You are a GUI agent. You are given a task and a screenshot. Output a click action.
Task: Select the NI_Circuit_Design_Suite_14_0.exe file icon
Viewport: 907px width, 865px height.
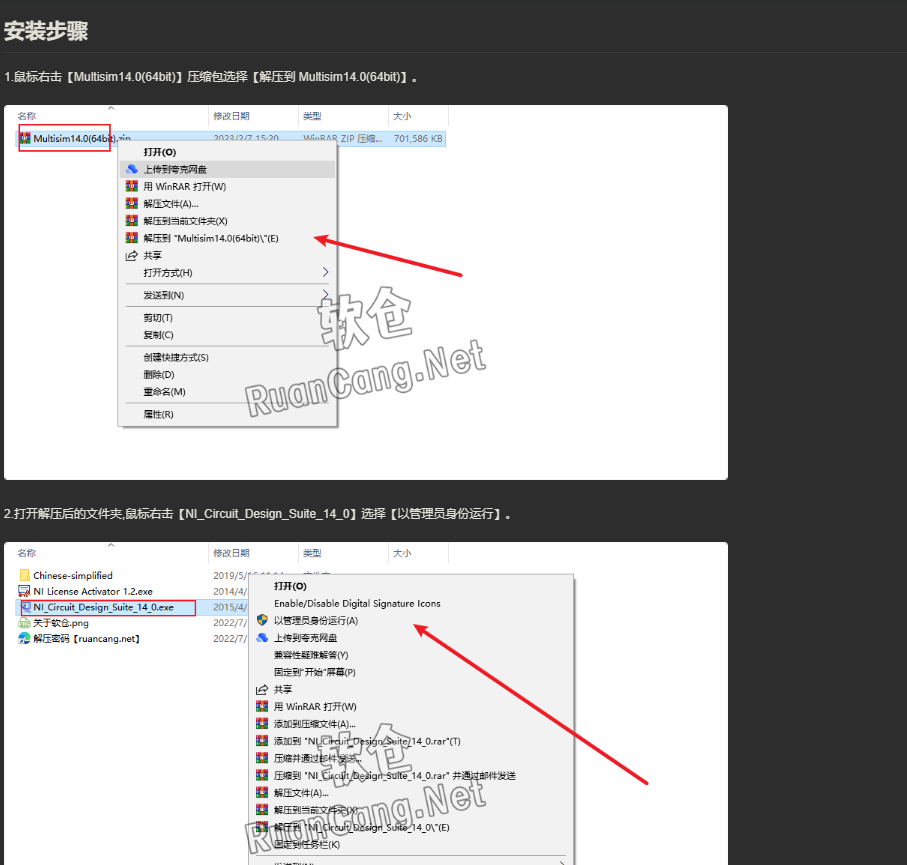pyautogui.click(x=27, y=607)
